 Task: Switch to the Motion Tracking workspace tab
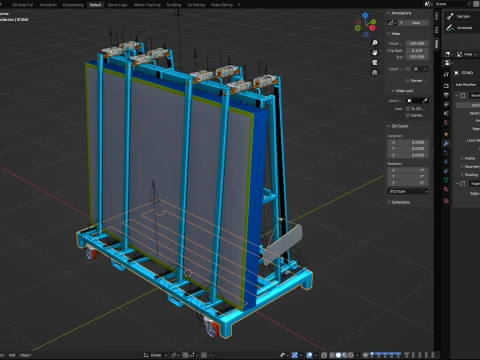(x=147, y=5)
